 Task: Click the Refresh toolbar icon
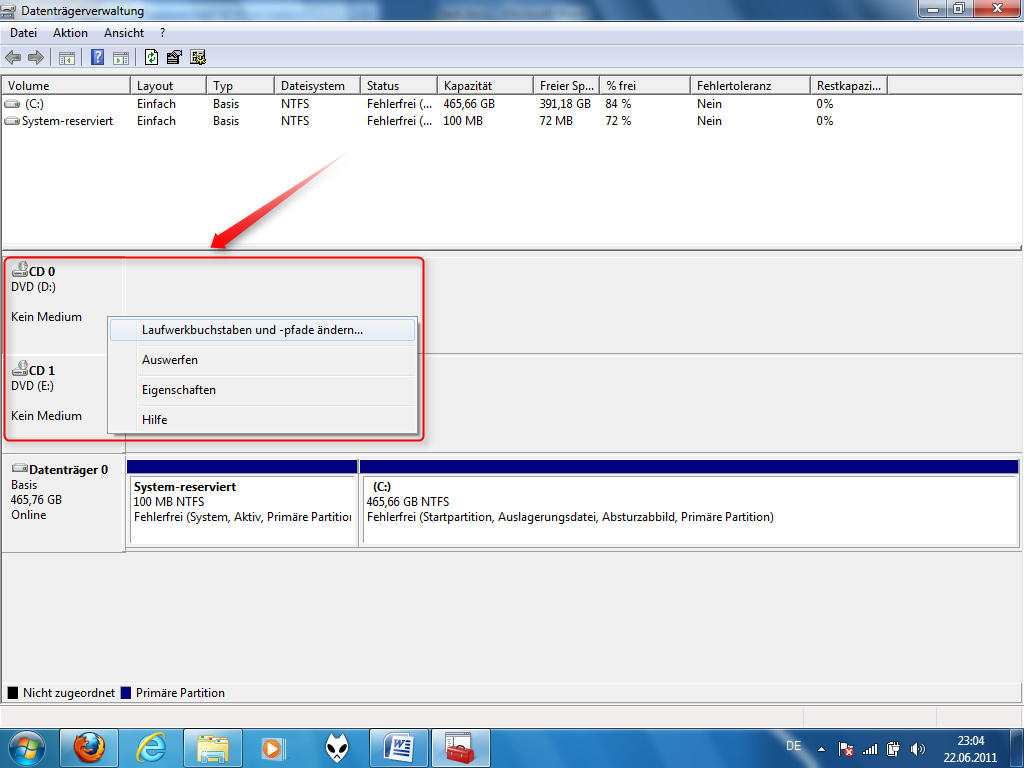tap(152, 57)
